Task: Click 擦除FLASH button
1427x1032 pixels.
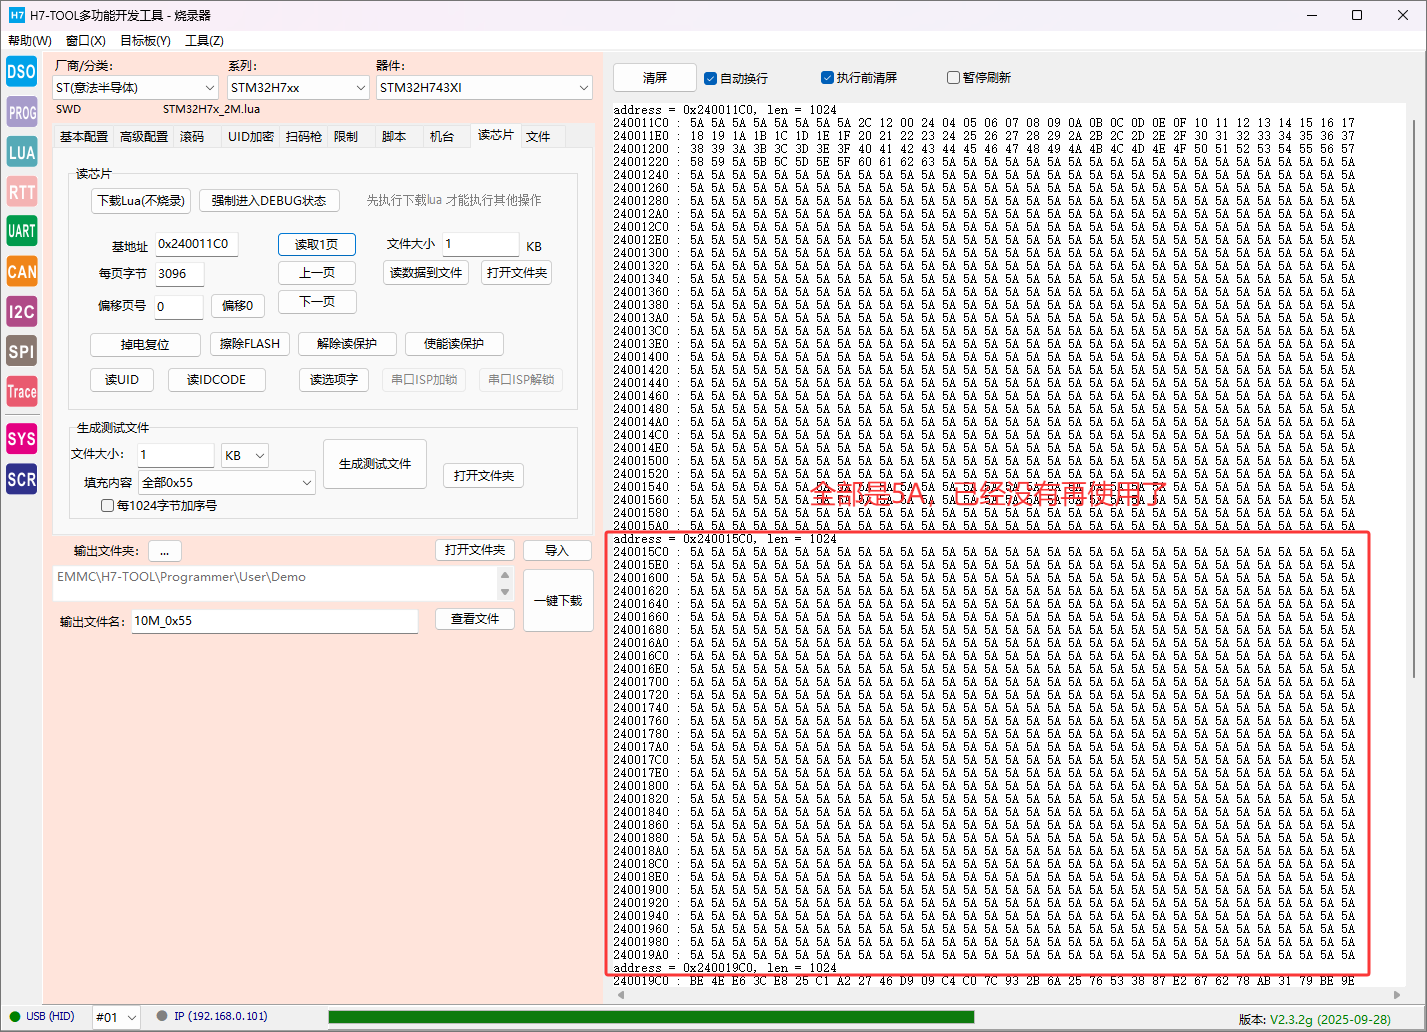Action: click(x=250, y=344)
